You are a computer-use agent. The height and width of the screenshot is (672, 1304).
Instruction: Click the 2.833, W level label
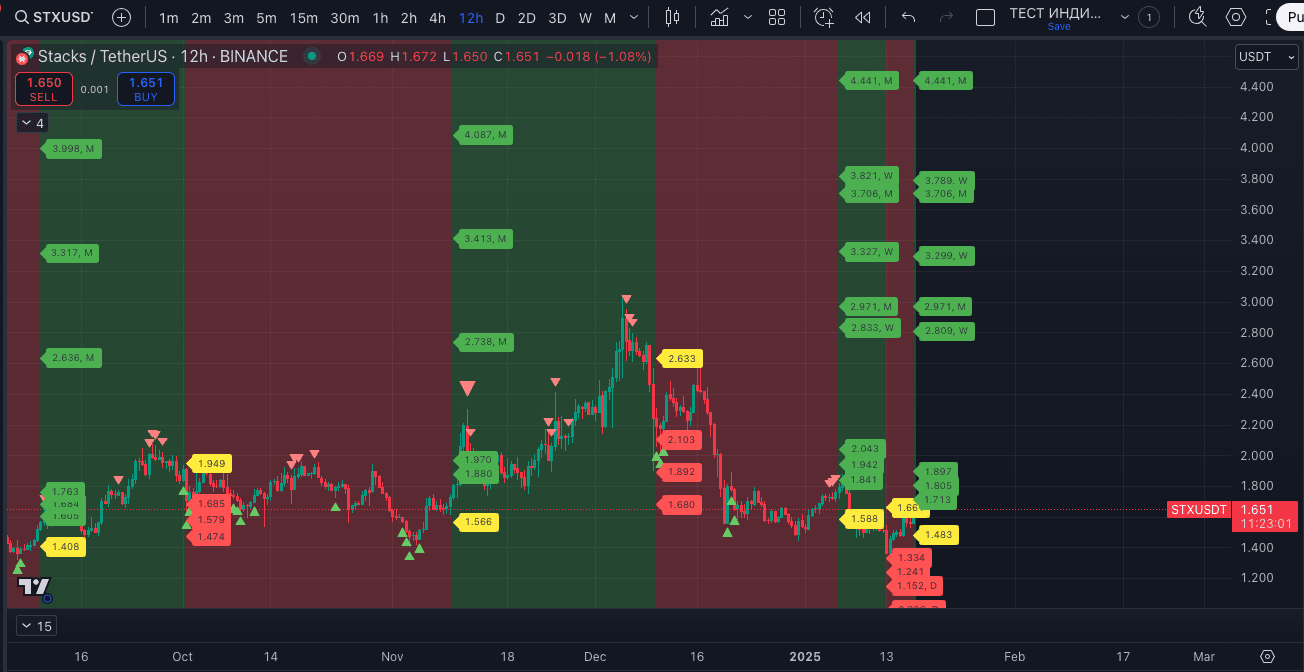pos(869,327)
